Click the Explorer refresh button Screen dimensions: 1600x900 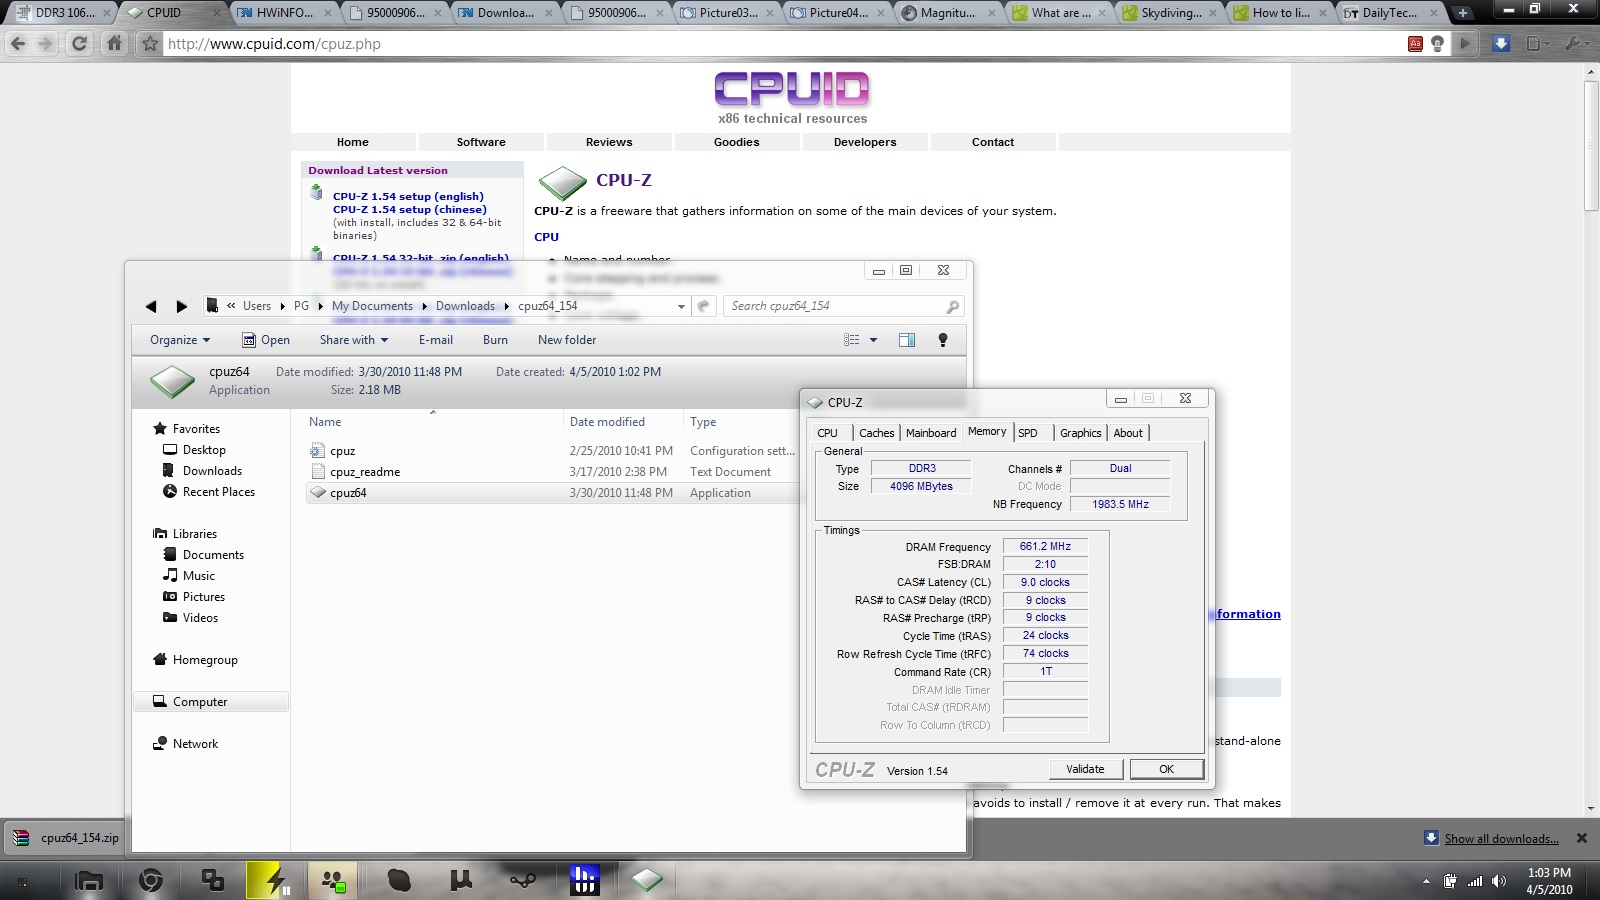pyautogui.click(x=704, y=306)
